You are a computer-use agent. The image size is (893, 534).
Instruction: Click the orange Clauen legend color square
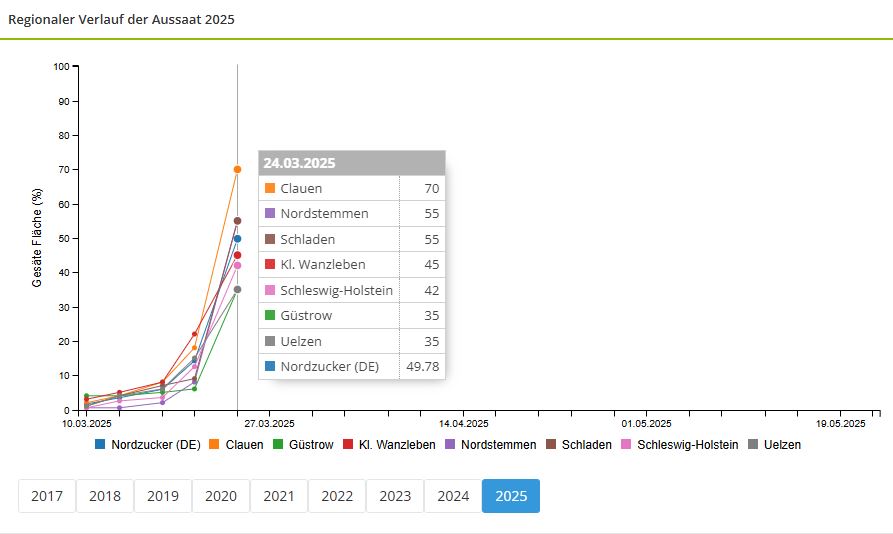click(214, 444)
